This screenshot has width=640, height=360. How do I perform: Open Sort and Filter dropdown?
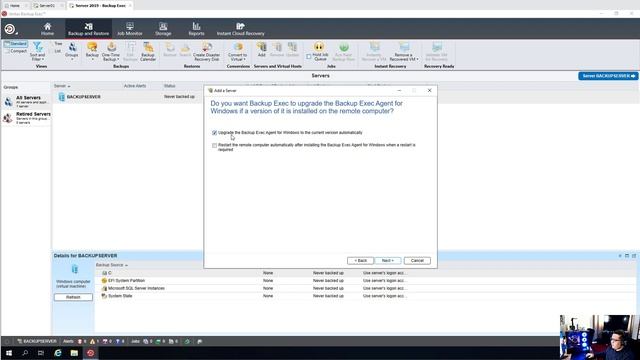38,51
